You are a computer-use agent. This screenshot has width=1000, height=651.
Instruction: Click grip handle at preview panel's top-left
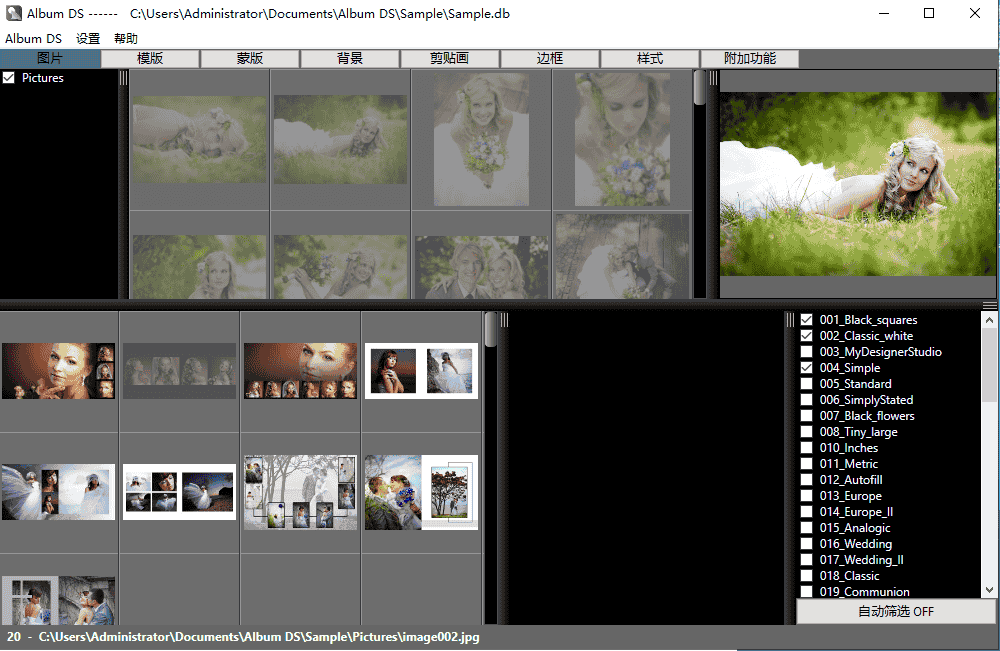point(713,78)
